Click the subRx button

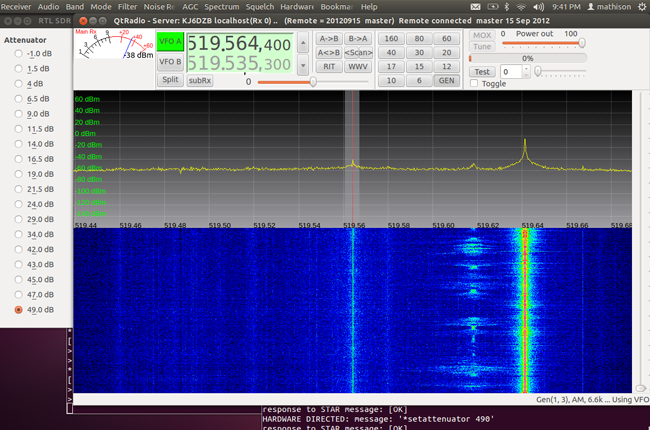[x=199, y=79]
